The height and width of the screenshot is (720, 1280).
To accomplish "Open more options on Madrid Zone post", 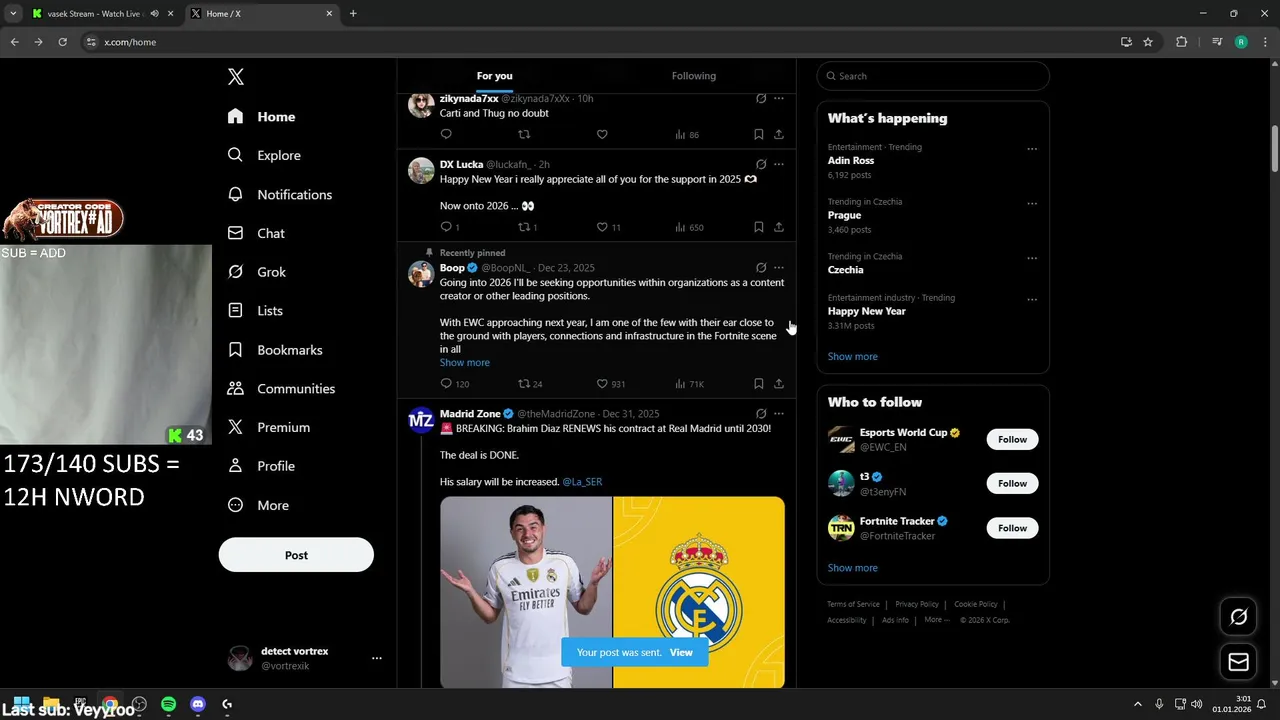I will 779,414.
